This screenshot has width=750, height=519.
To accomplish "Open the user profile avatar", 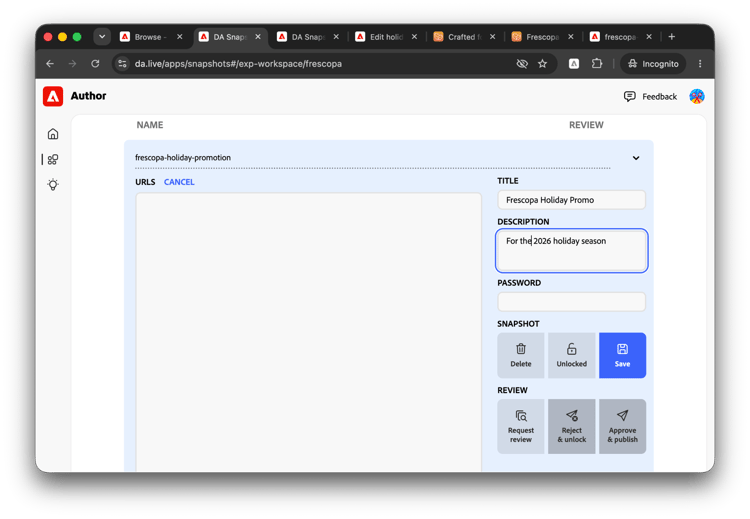I will click(696, 96).
